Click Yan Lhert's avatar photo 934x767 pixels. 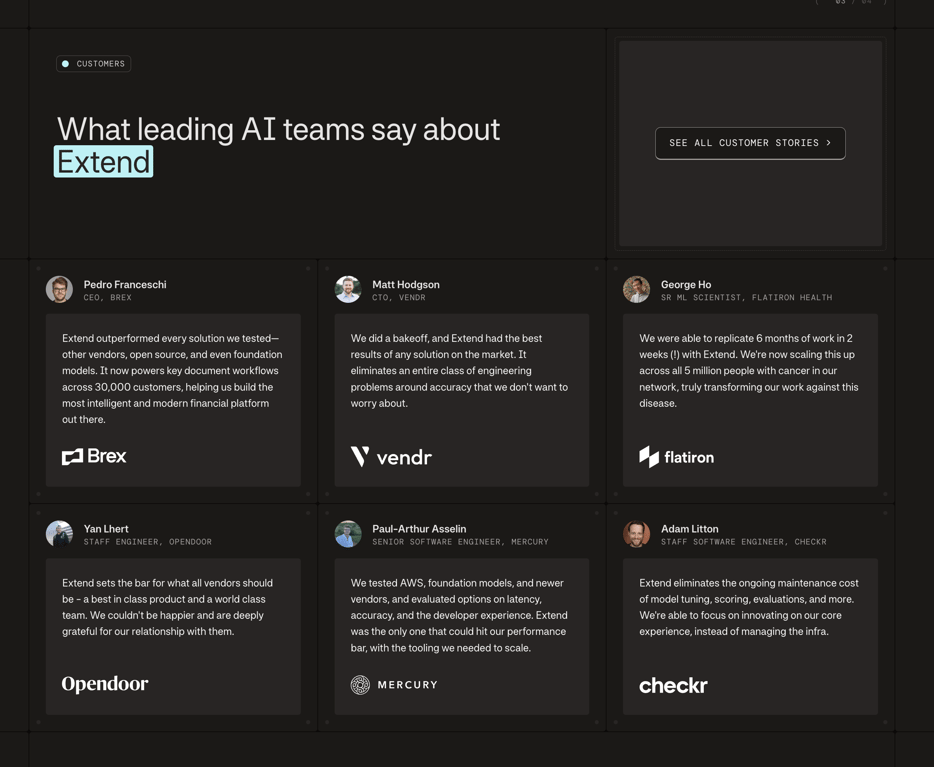click(60, 534)
